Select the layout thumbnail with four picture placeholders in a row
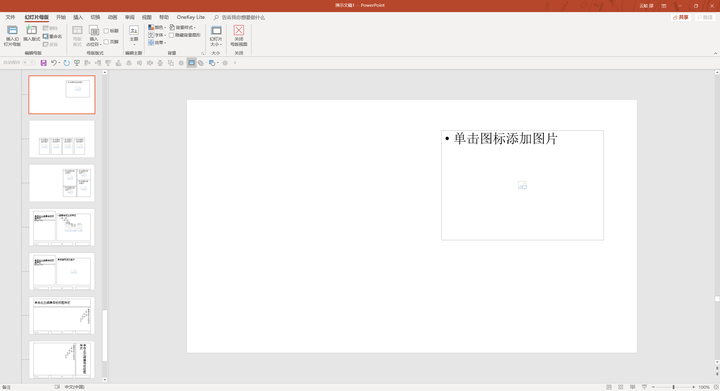Screen dimensions: 720x391 coord(62,139)
